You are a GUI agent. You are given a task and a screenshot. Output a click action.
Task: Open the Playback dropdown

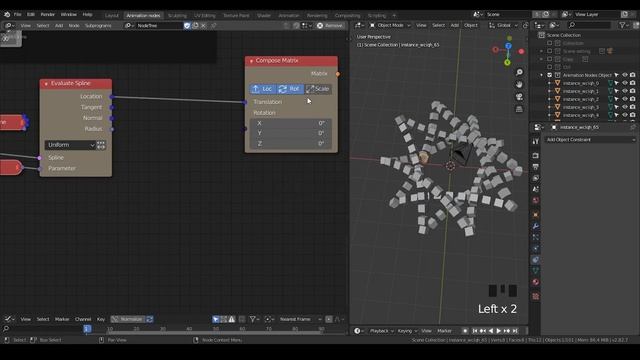(x=381, y=331)
